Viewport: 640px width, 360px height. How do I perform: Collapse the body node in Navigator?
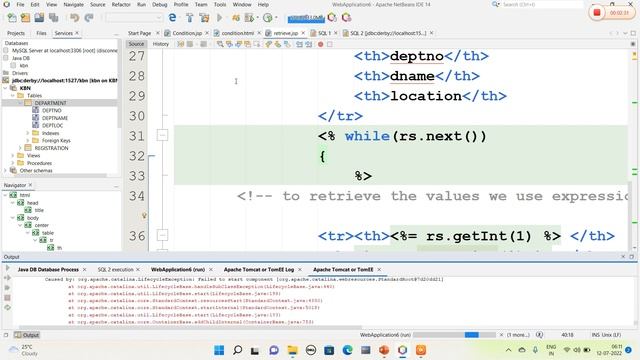(13, 218)
